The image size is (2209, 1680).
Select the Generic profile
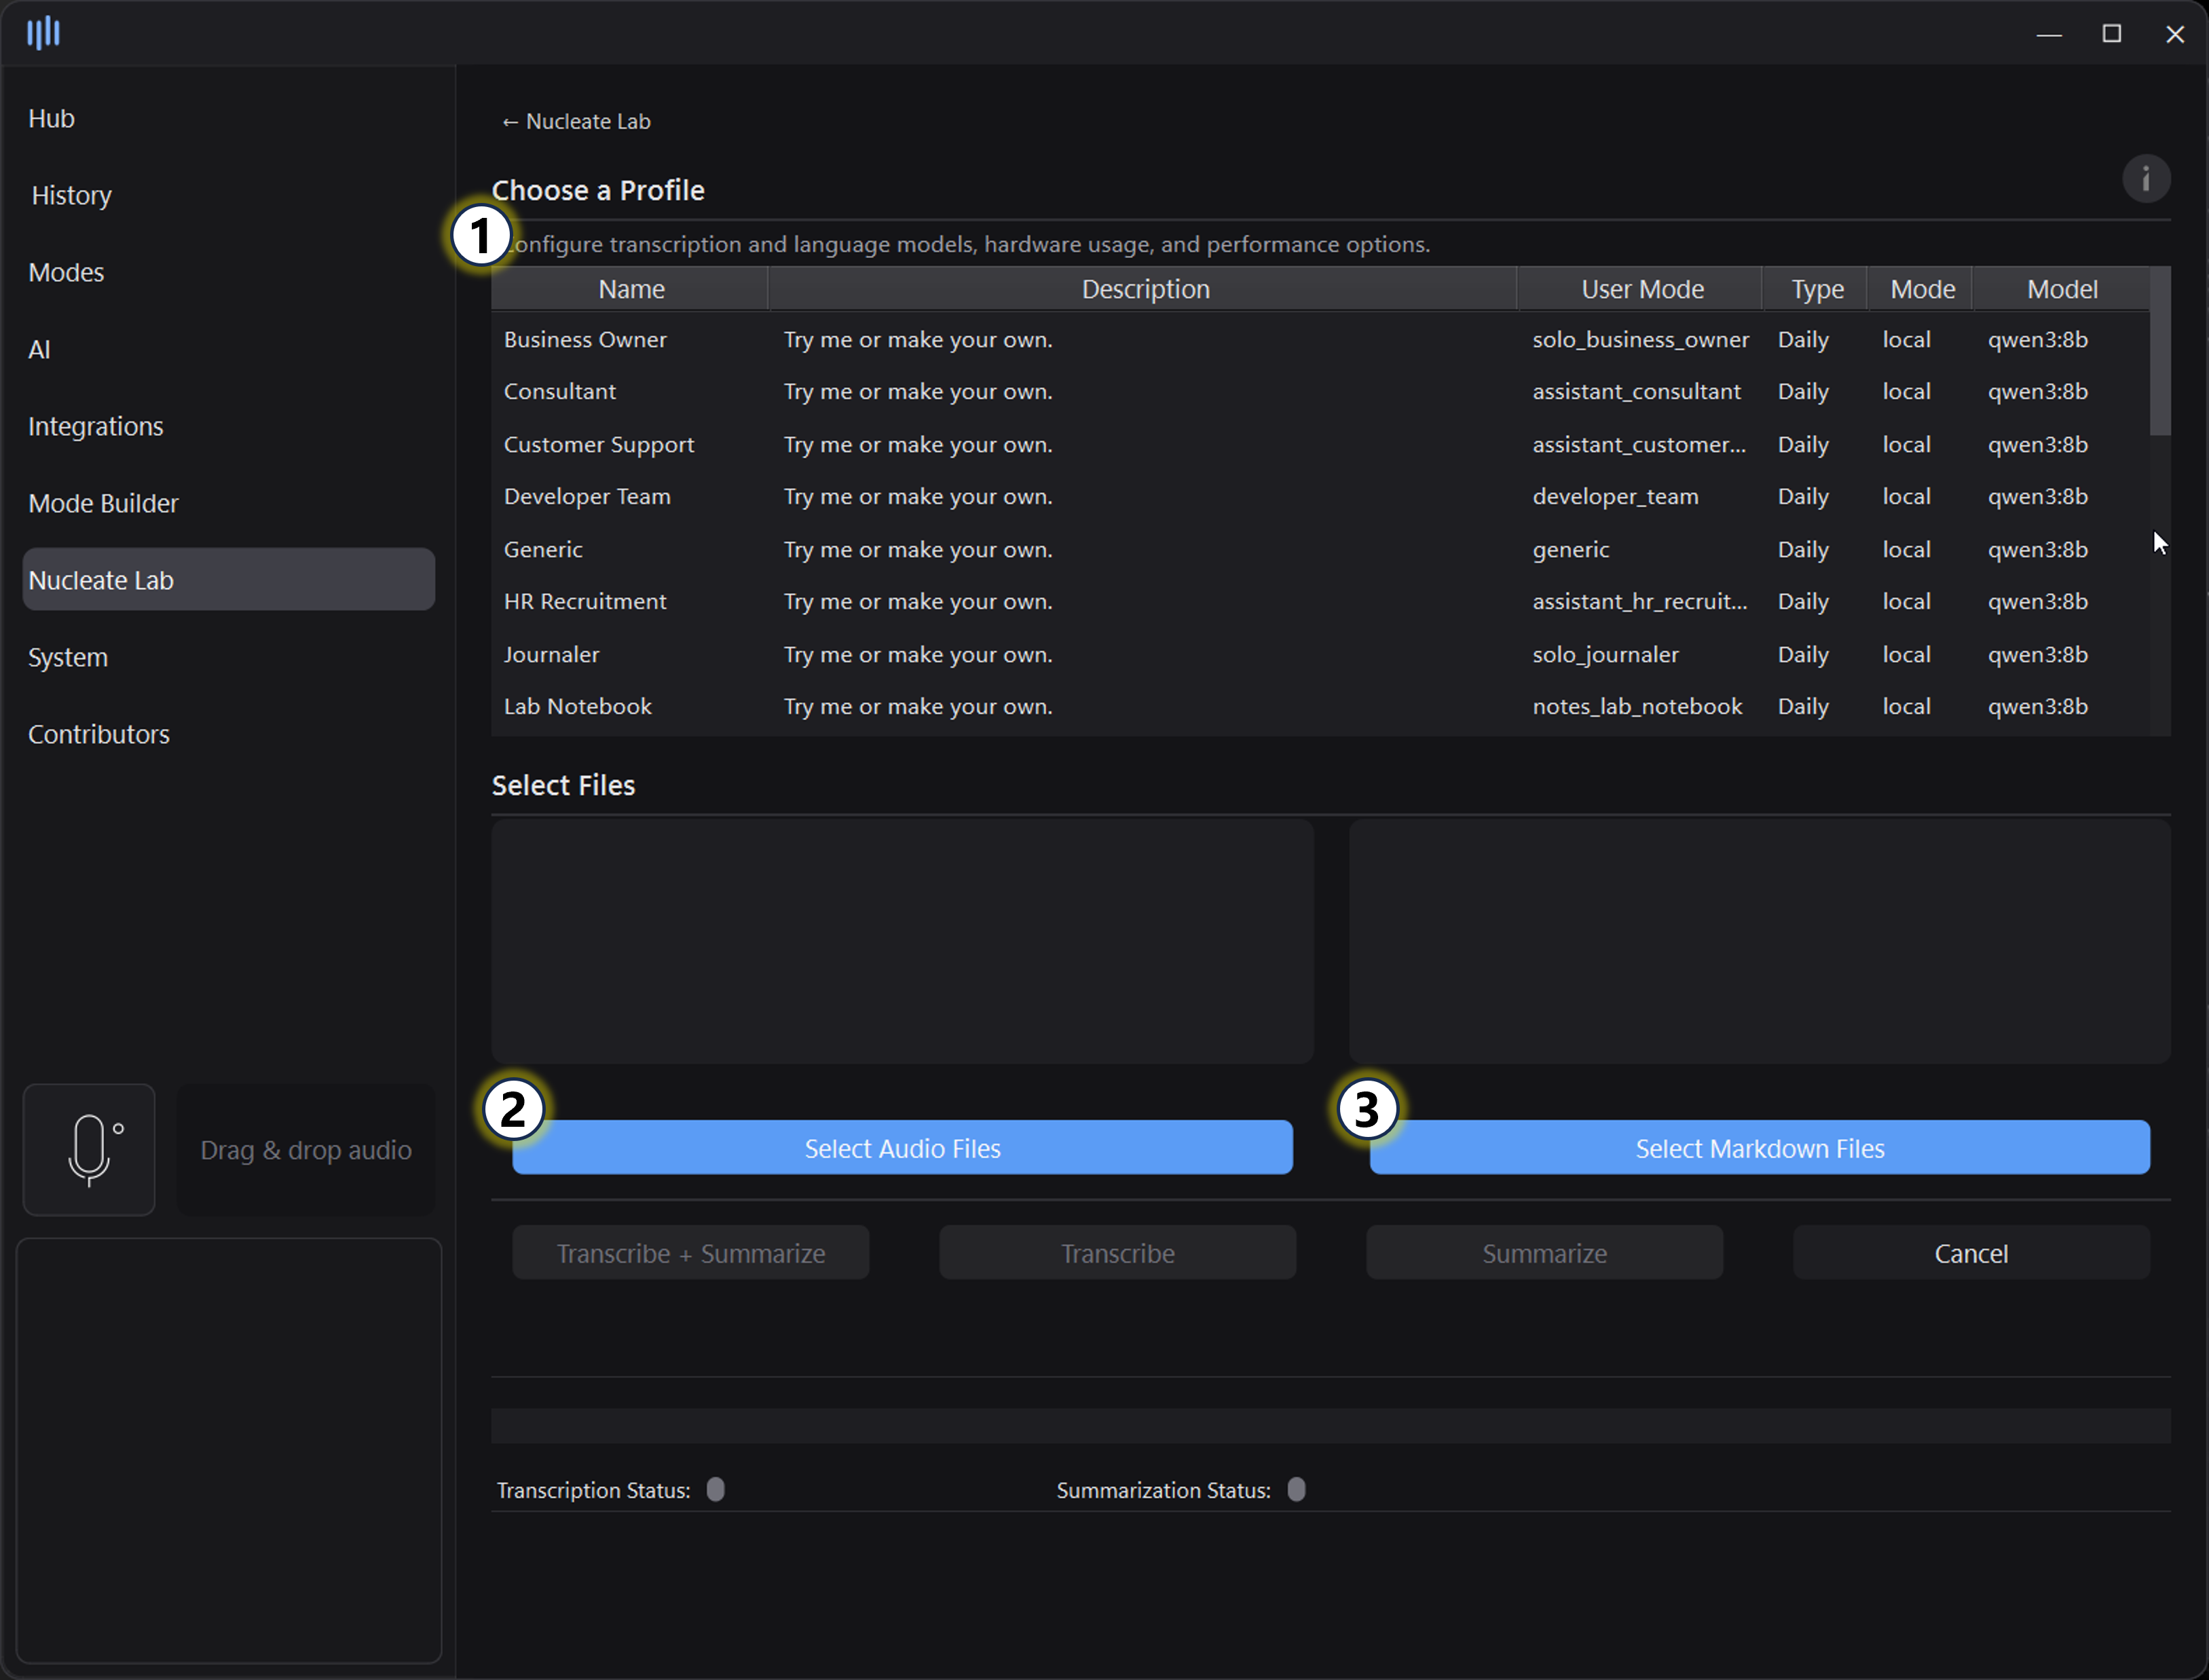click(x=1320, y=549)
